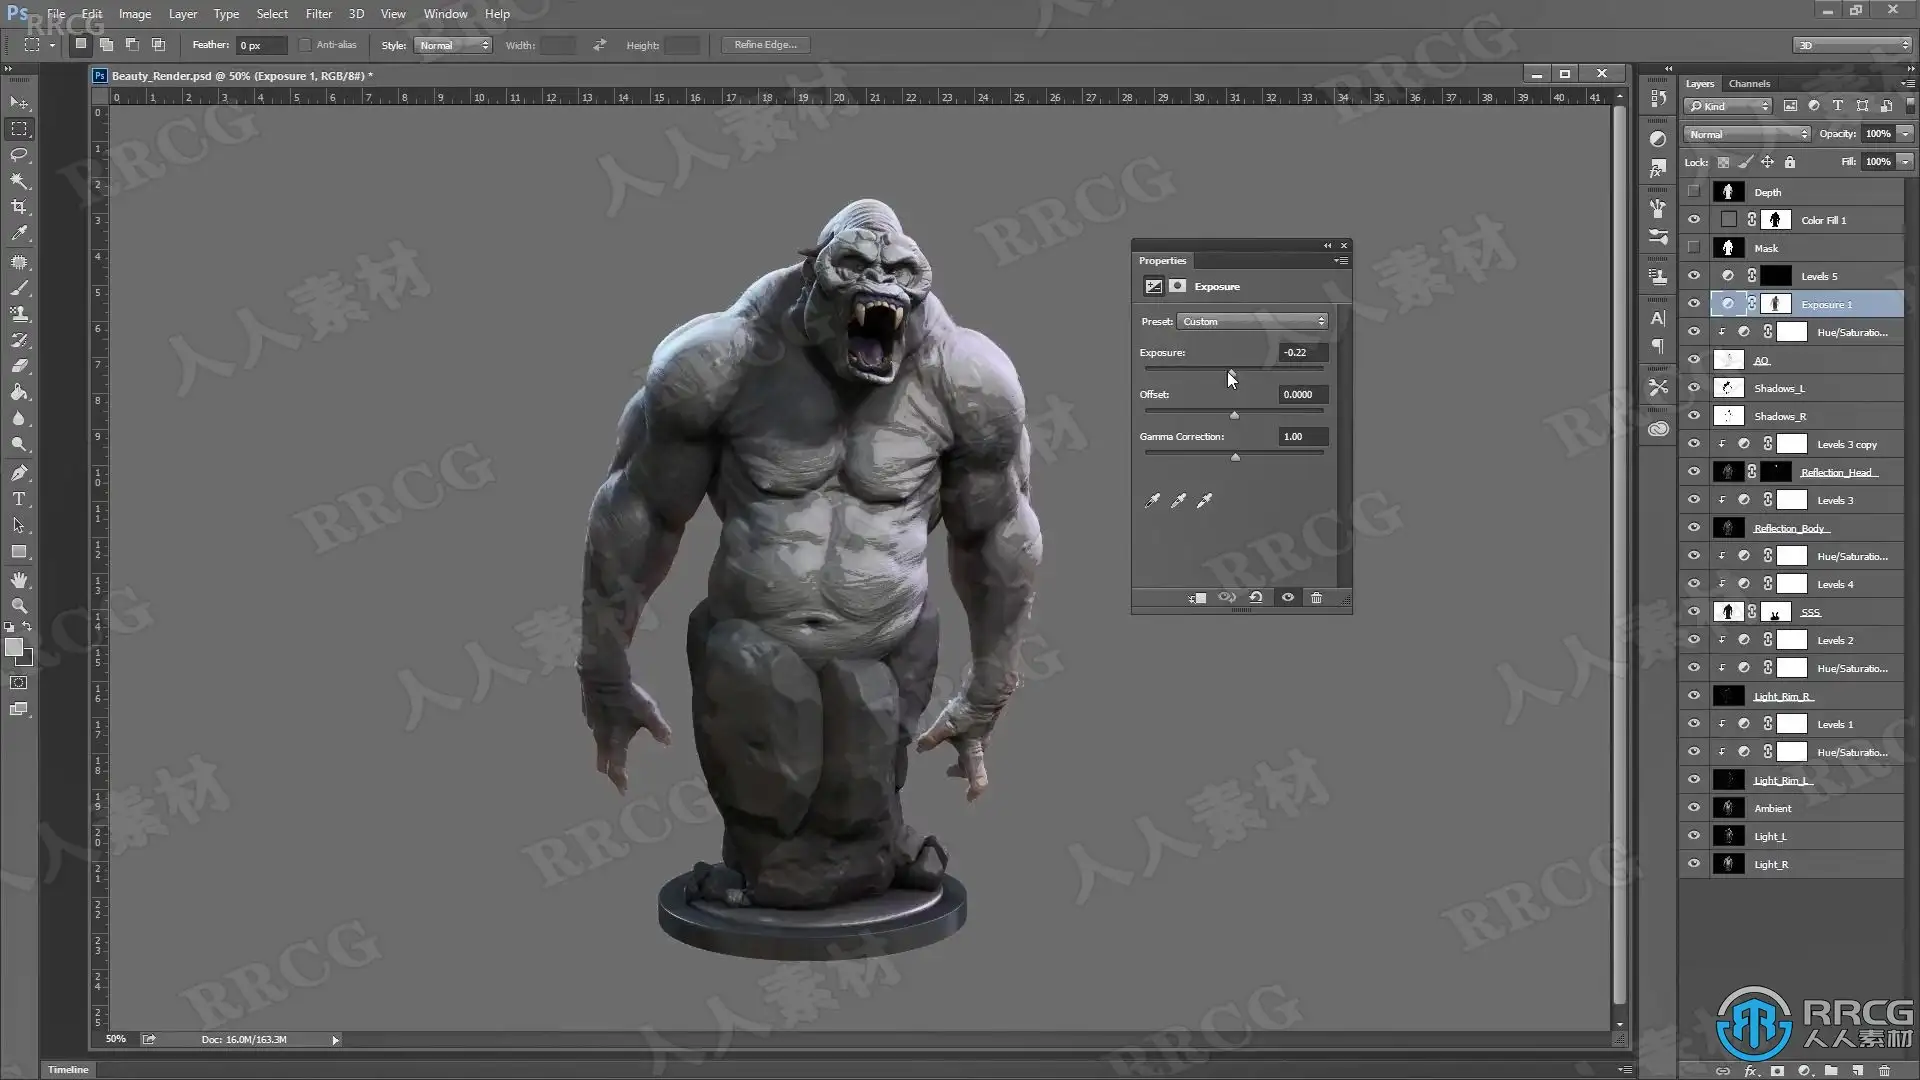1920x1080 pixels.
Task: Open the Filter menu
Action: click(x=318, y=14)
